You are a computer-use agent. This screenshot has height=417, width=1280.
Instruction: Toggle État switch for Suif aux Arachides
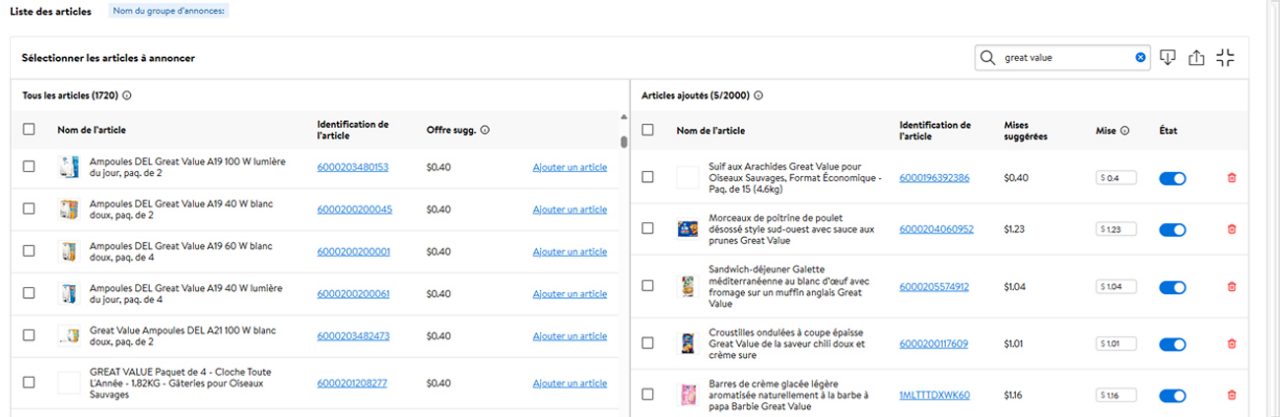click(x=1172, y=178)
